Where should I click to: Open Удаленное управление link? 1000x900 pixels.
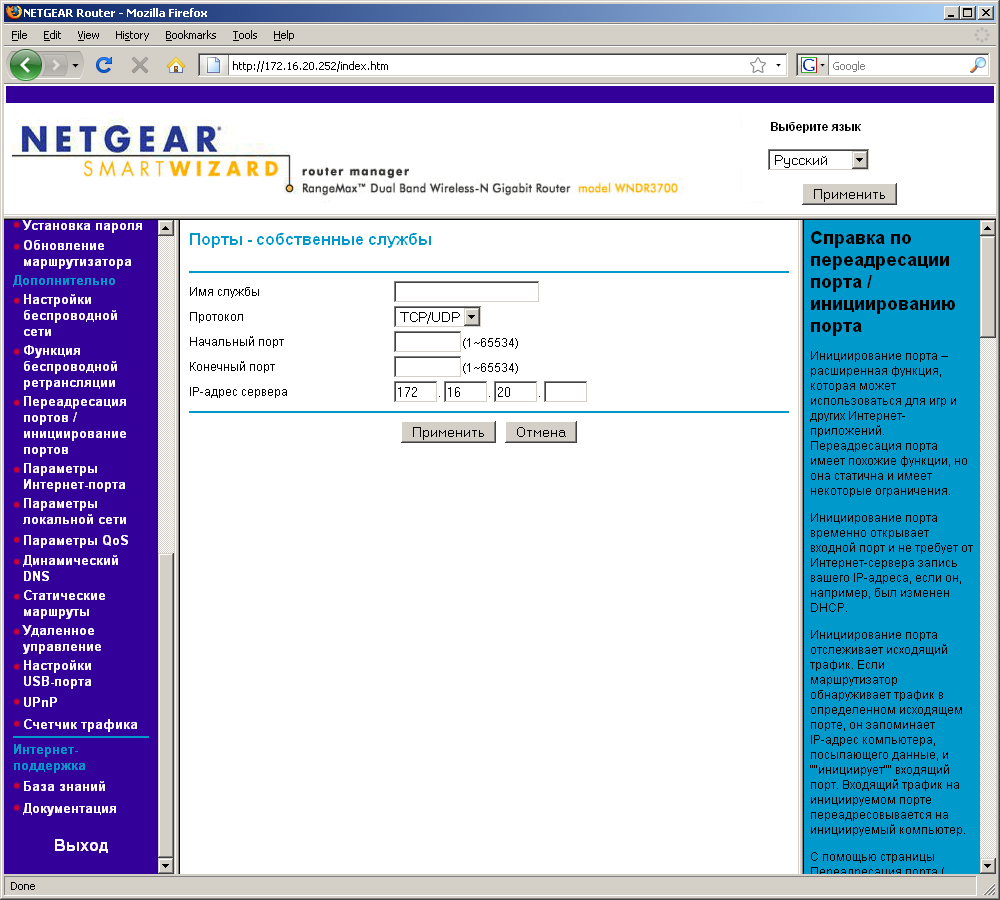(62, 638)
